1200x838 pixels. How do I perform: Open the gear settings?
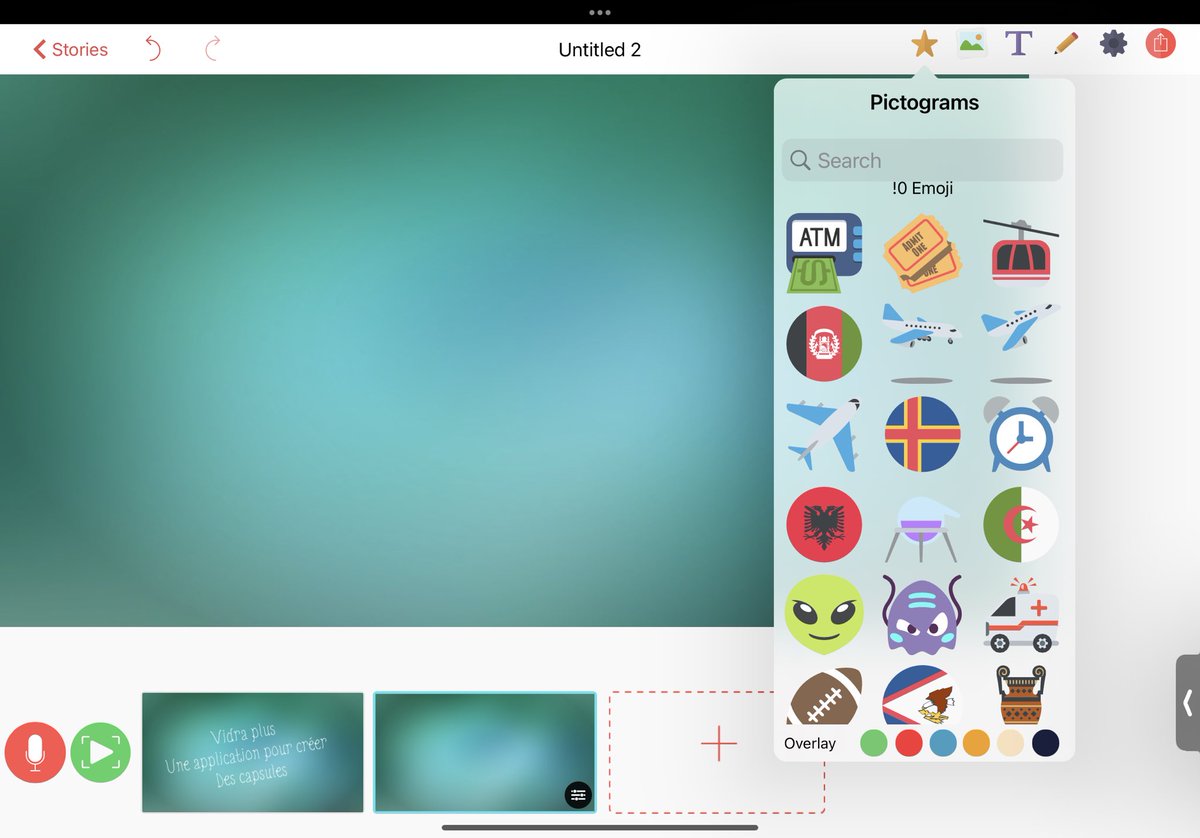click(x=1113, y=44)
